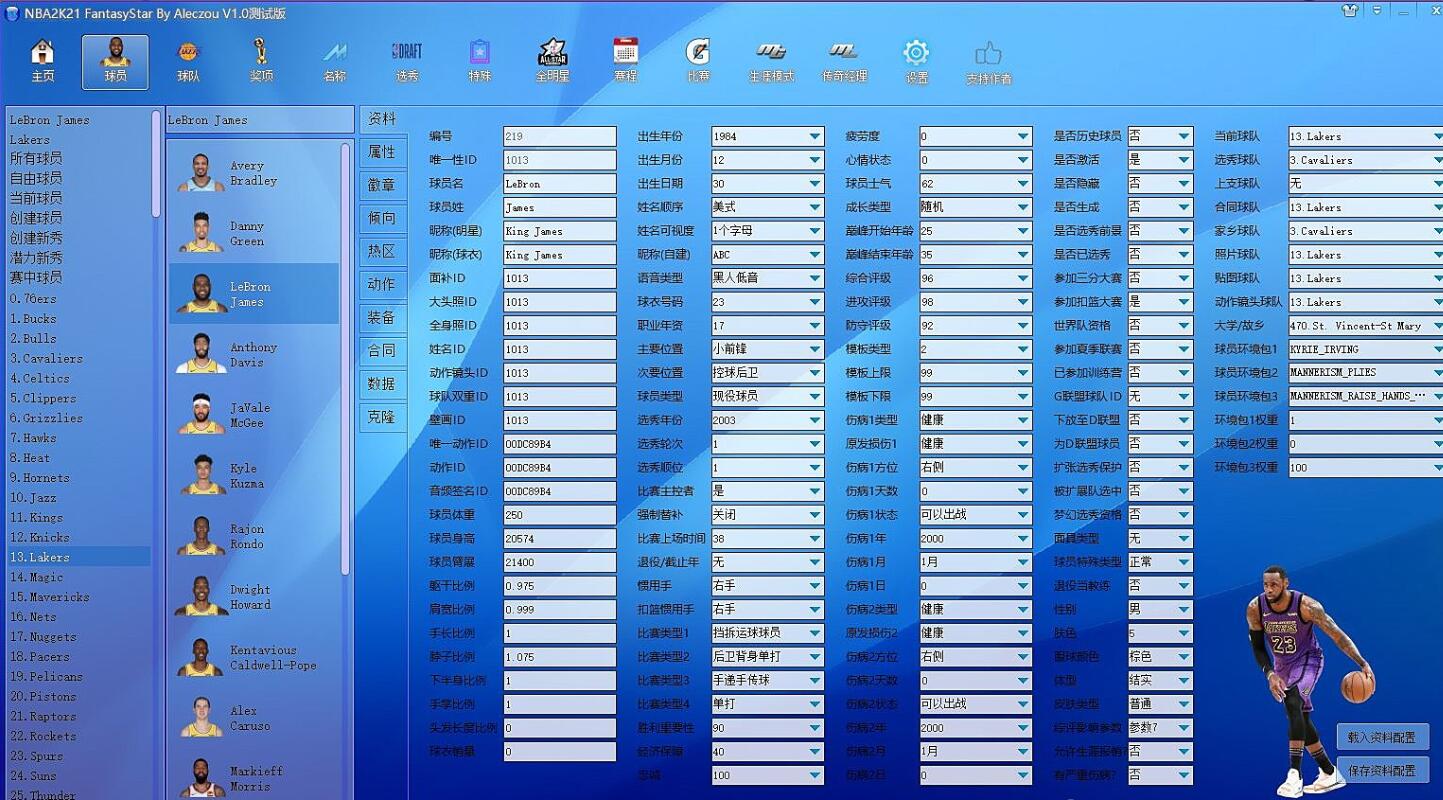This screenshot has height=800, width=1443.
Task: Toggle the 比赛主控者 yes/no dropdown
Action: coord(767,491)
